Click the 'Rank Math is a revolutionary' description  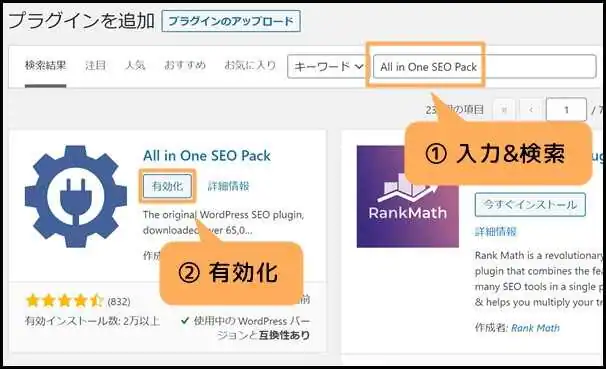(x=538, y=279)
